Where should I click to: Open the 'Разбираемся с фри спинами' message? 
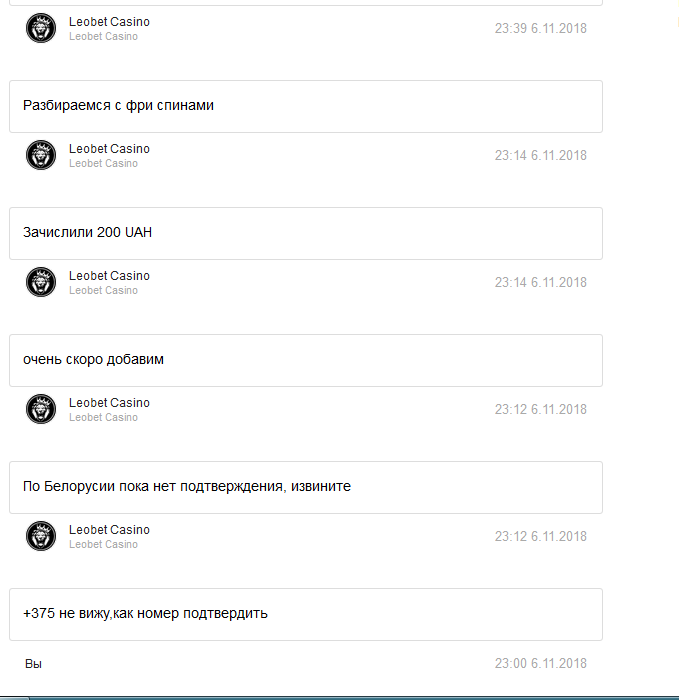(305, 106)
